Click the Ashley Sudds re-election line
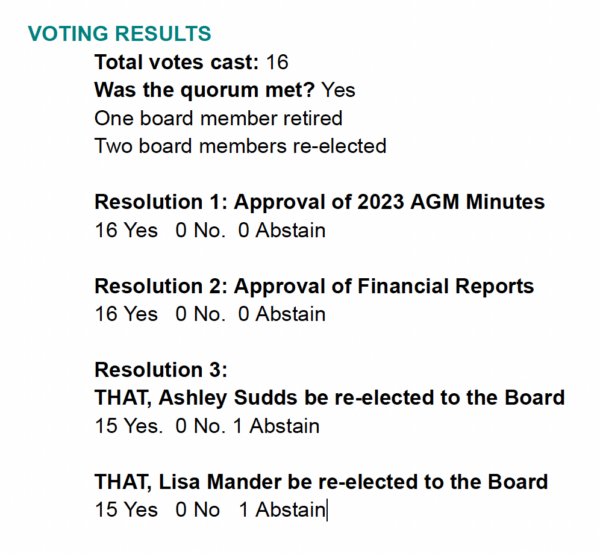This screenshot has height=554, width=600. coord(330,398)
